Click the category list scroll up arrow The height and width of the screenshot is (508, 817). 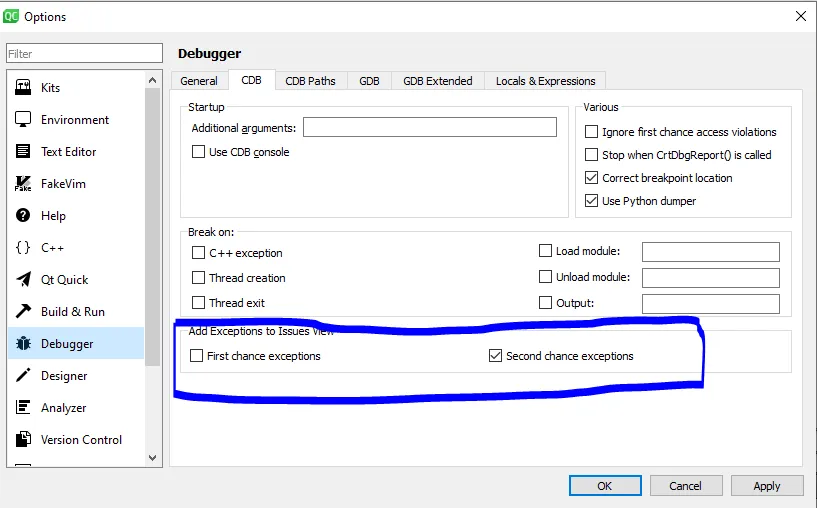[x=152, y=80]
